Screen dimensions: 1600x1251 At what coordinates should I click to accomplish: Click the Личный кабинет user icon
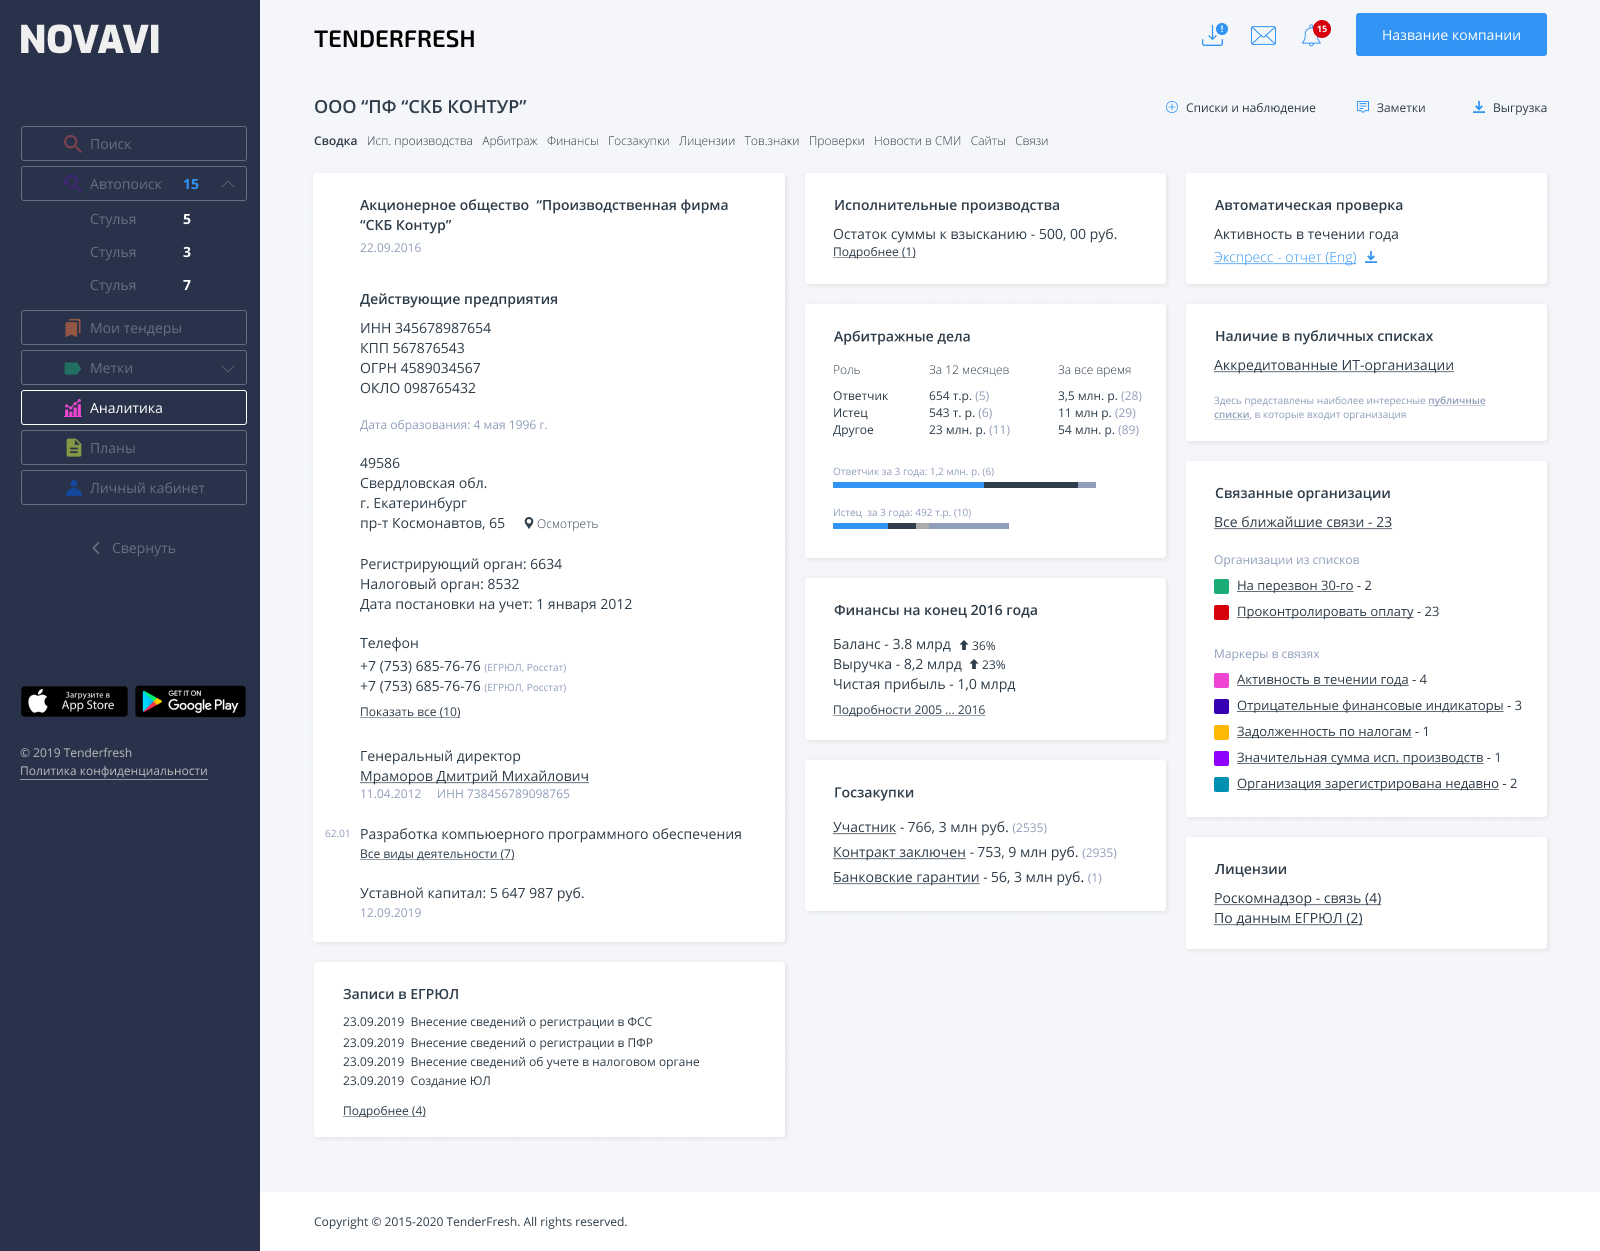click(73, 488)
